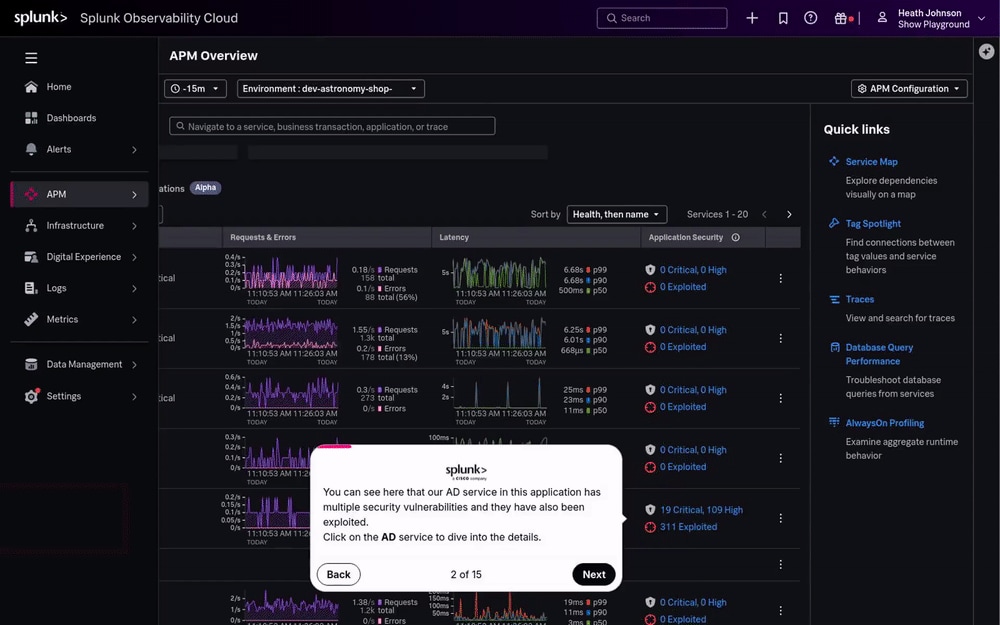The height and width of the screenshot is (625, 1000).
Task: Click Database Query Performance icon
Action: pyautogui.click(x=834, y=348)
